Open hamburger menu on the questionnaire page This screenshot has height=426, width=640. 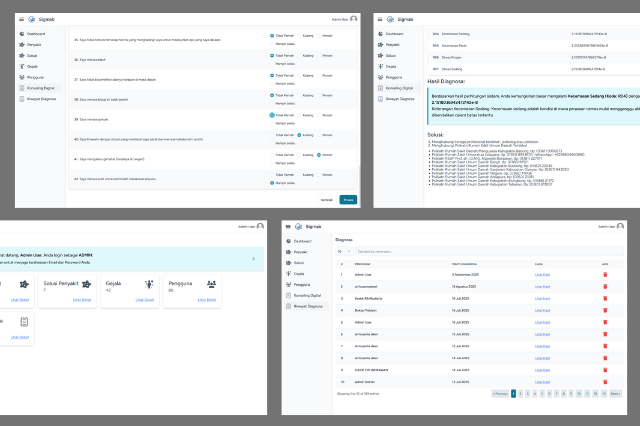[x=20, y=18]
